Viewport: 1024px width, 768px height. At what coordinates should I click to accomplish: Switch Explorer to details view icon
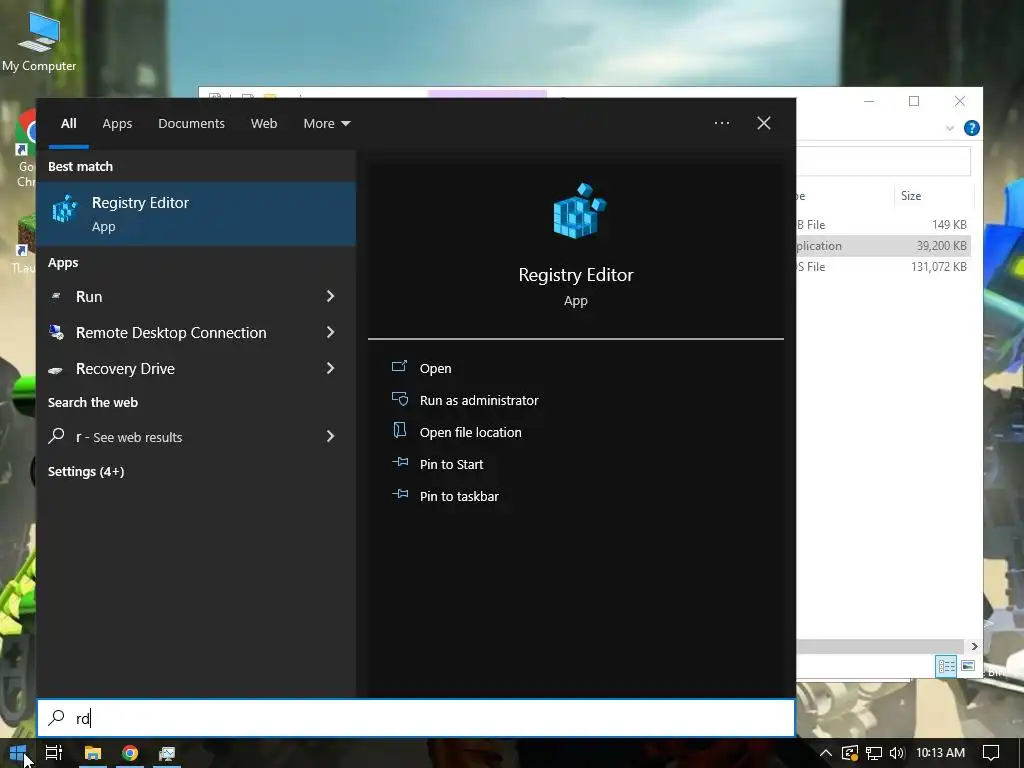click(946, 665)
